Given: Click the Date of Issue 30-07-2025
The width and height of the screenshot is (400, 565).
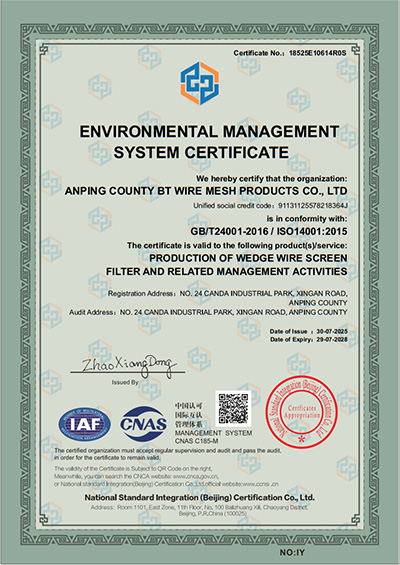Looking at the screenshot, I should (x=308, y=332).
